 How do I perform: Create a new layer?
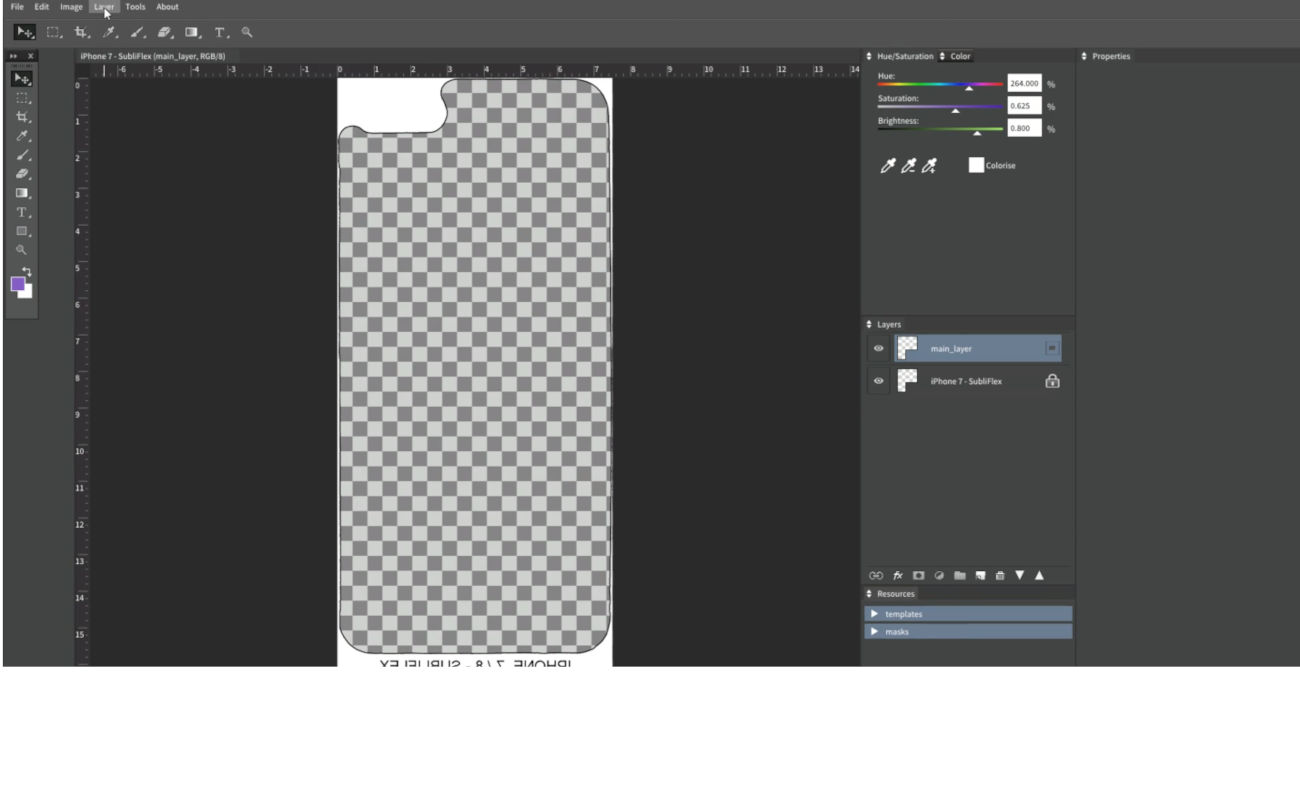[980, 575]
